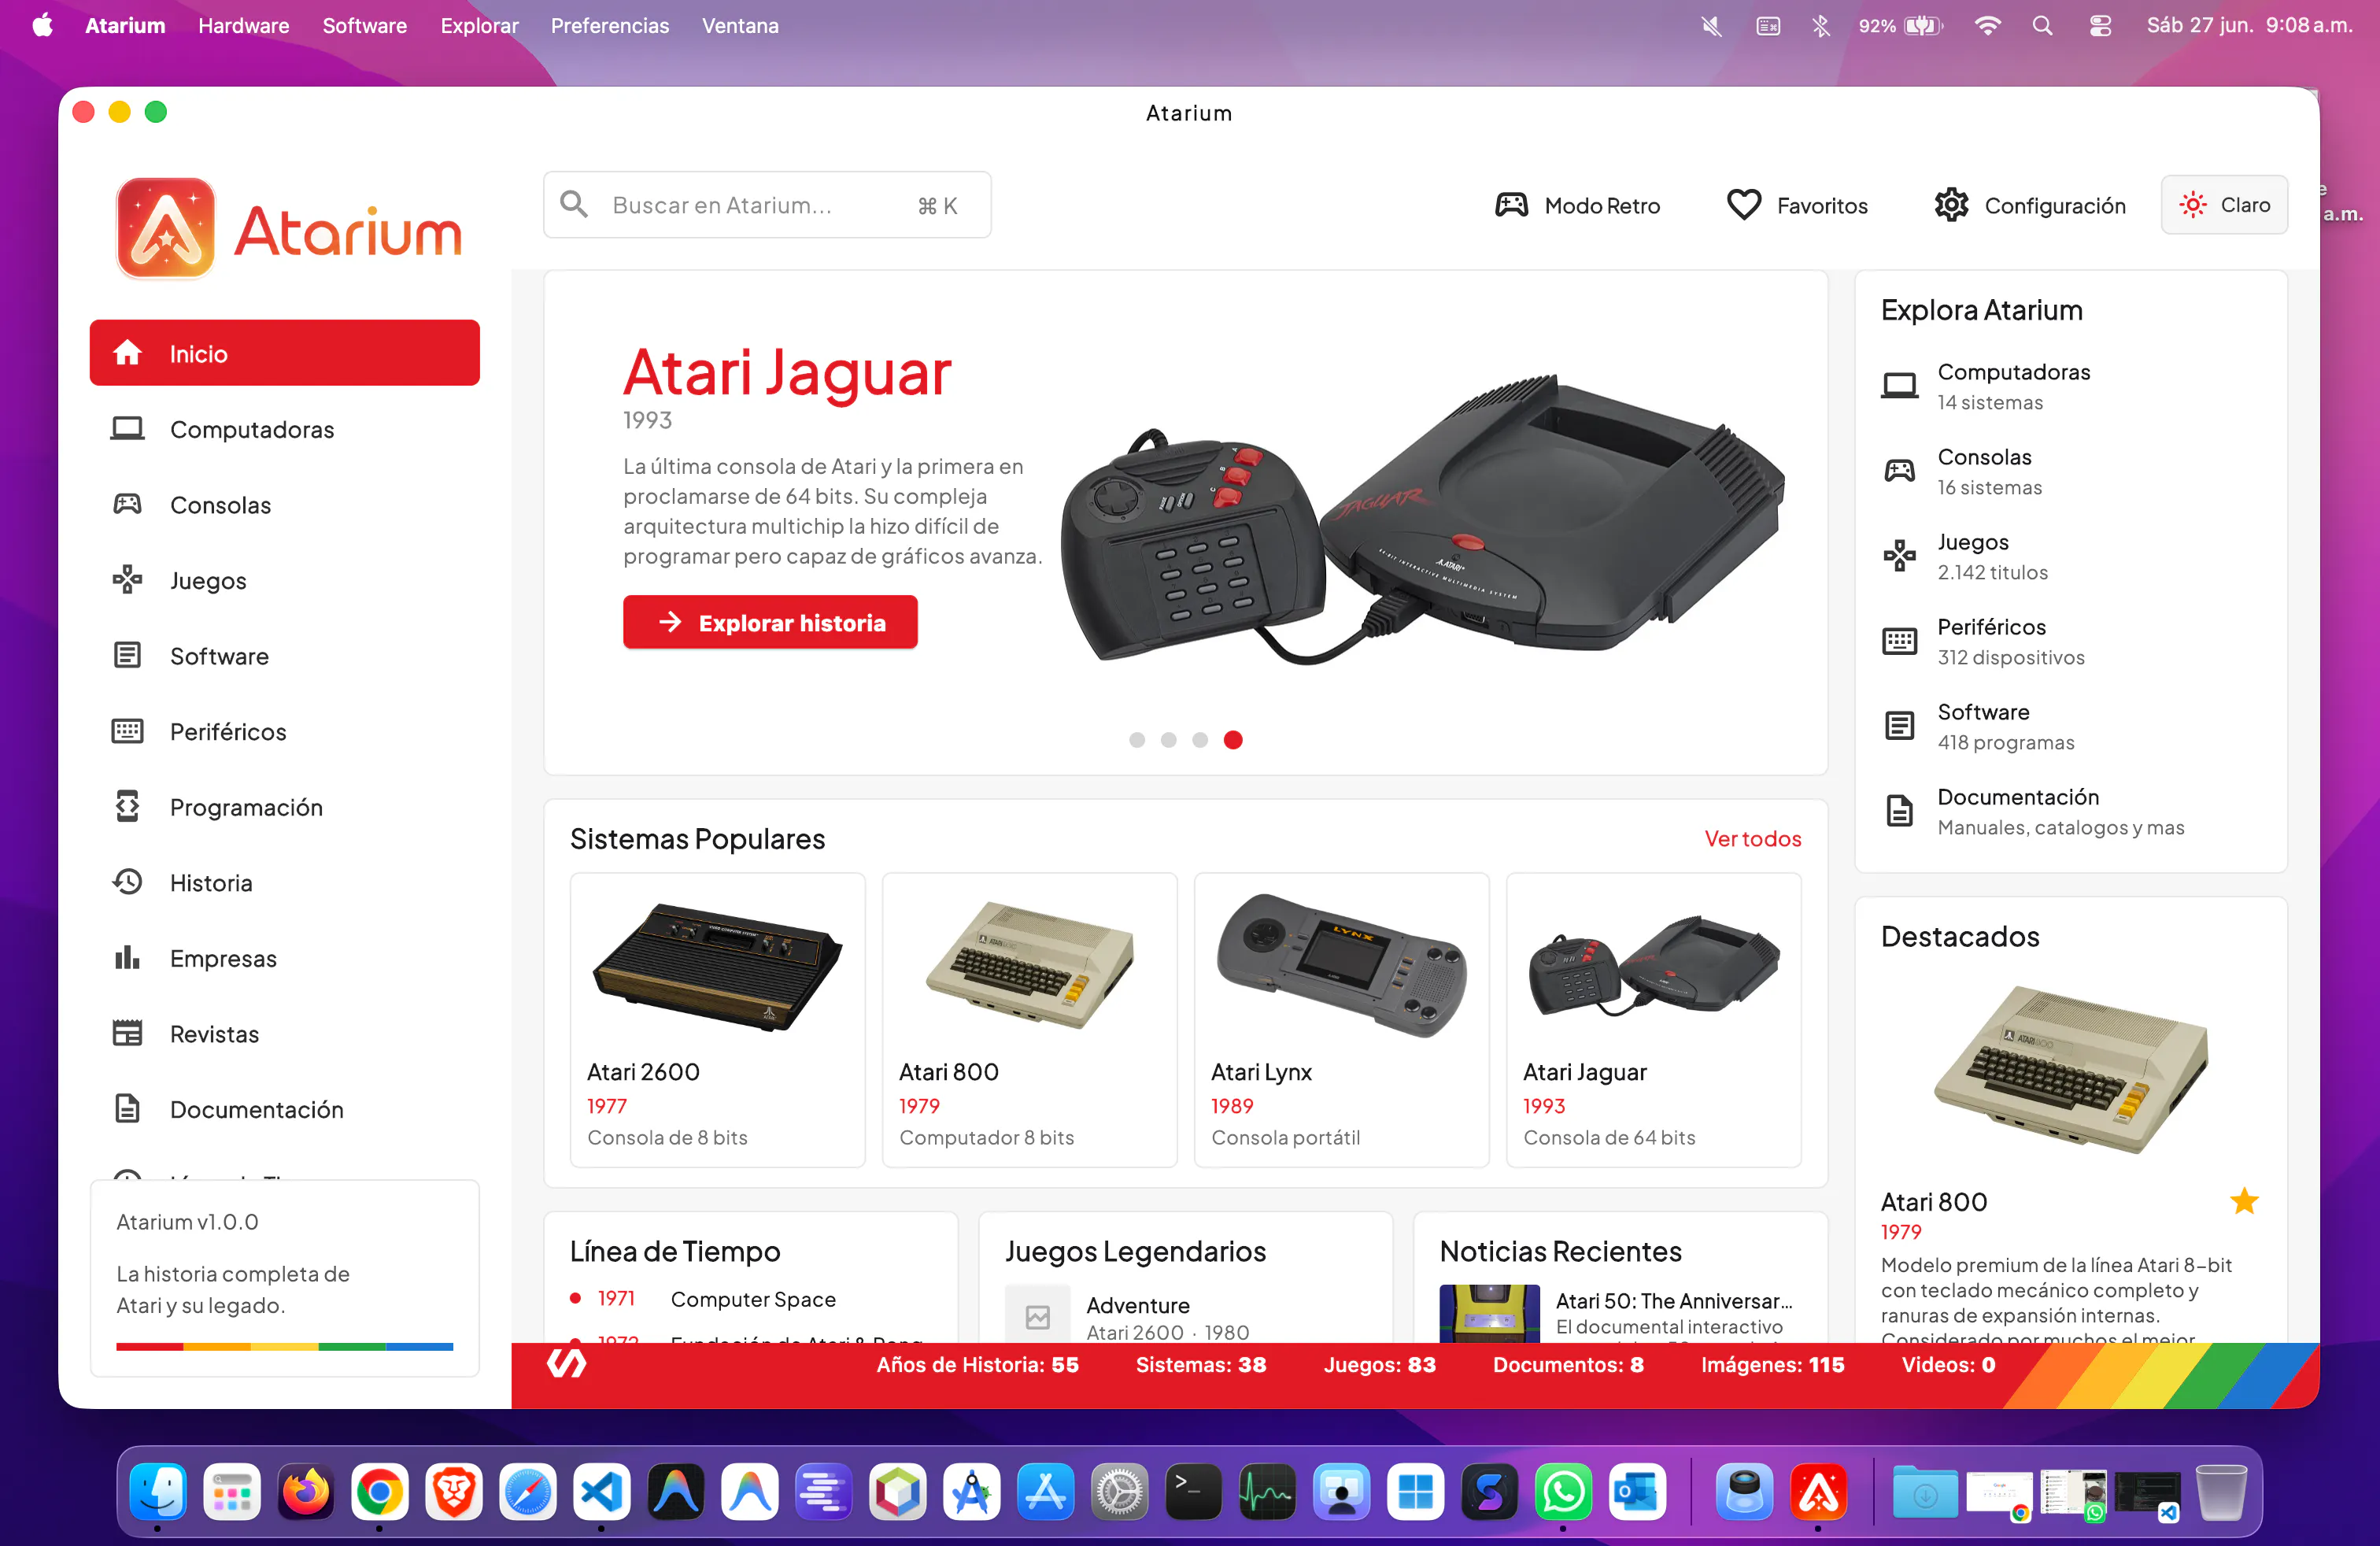Screen dimensions: 2380x1546
Task: Open the Ventana menu
Action: (740, 25)
